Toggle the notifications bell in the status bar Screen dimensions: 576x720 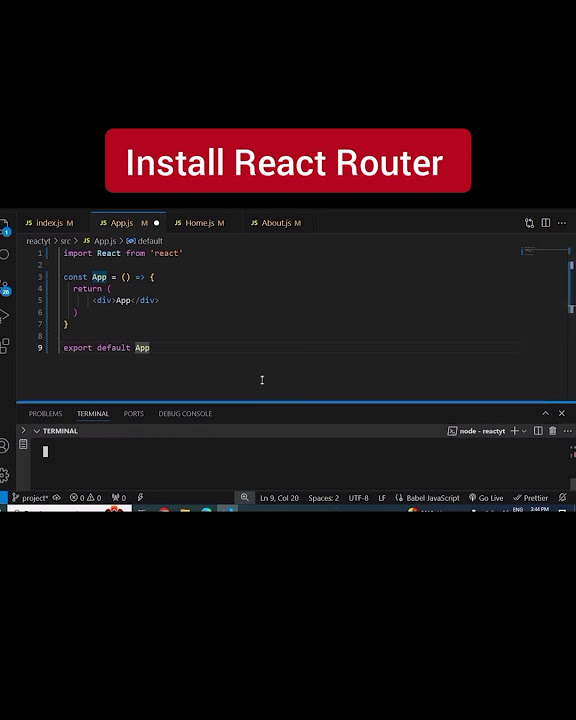(x=563, y=497)
